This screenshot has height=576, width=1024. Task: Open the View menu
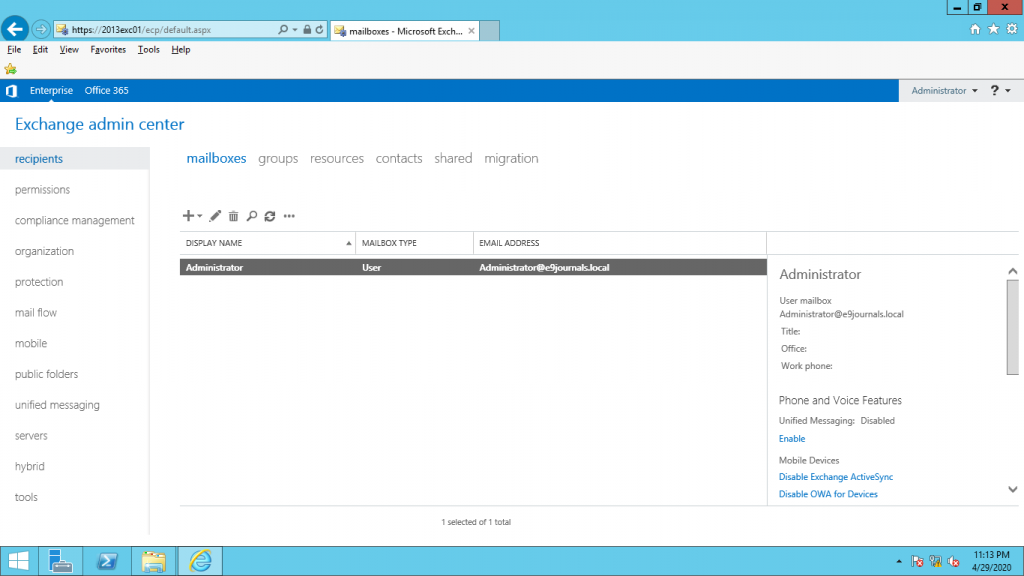coord(69,50)
